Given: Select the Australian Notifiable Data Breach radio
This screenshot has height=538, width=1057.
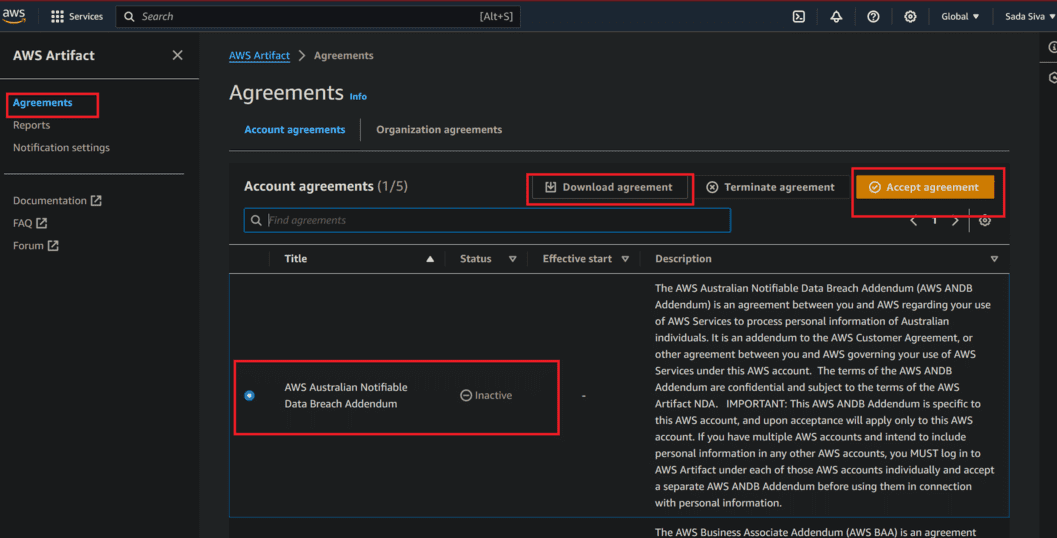Looking at the screenshot, I should 249,395.
